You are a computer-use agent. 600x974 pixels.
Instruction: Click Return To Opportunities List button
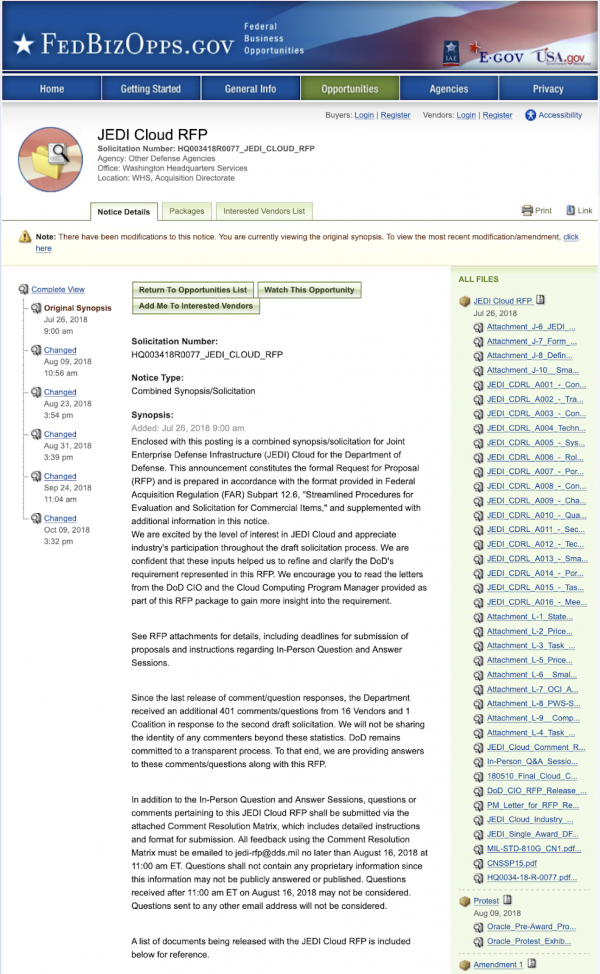coord(193,290)
